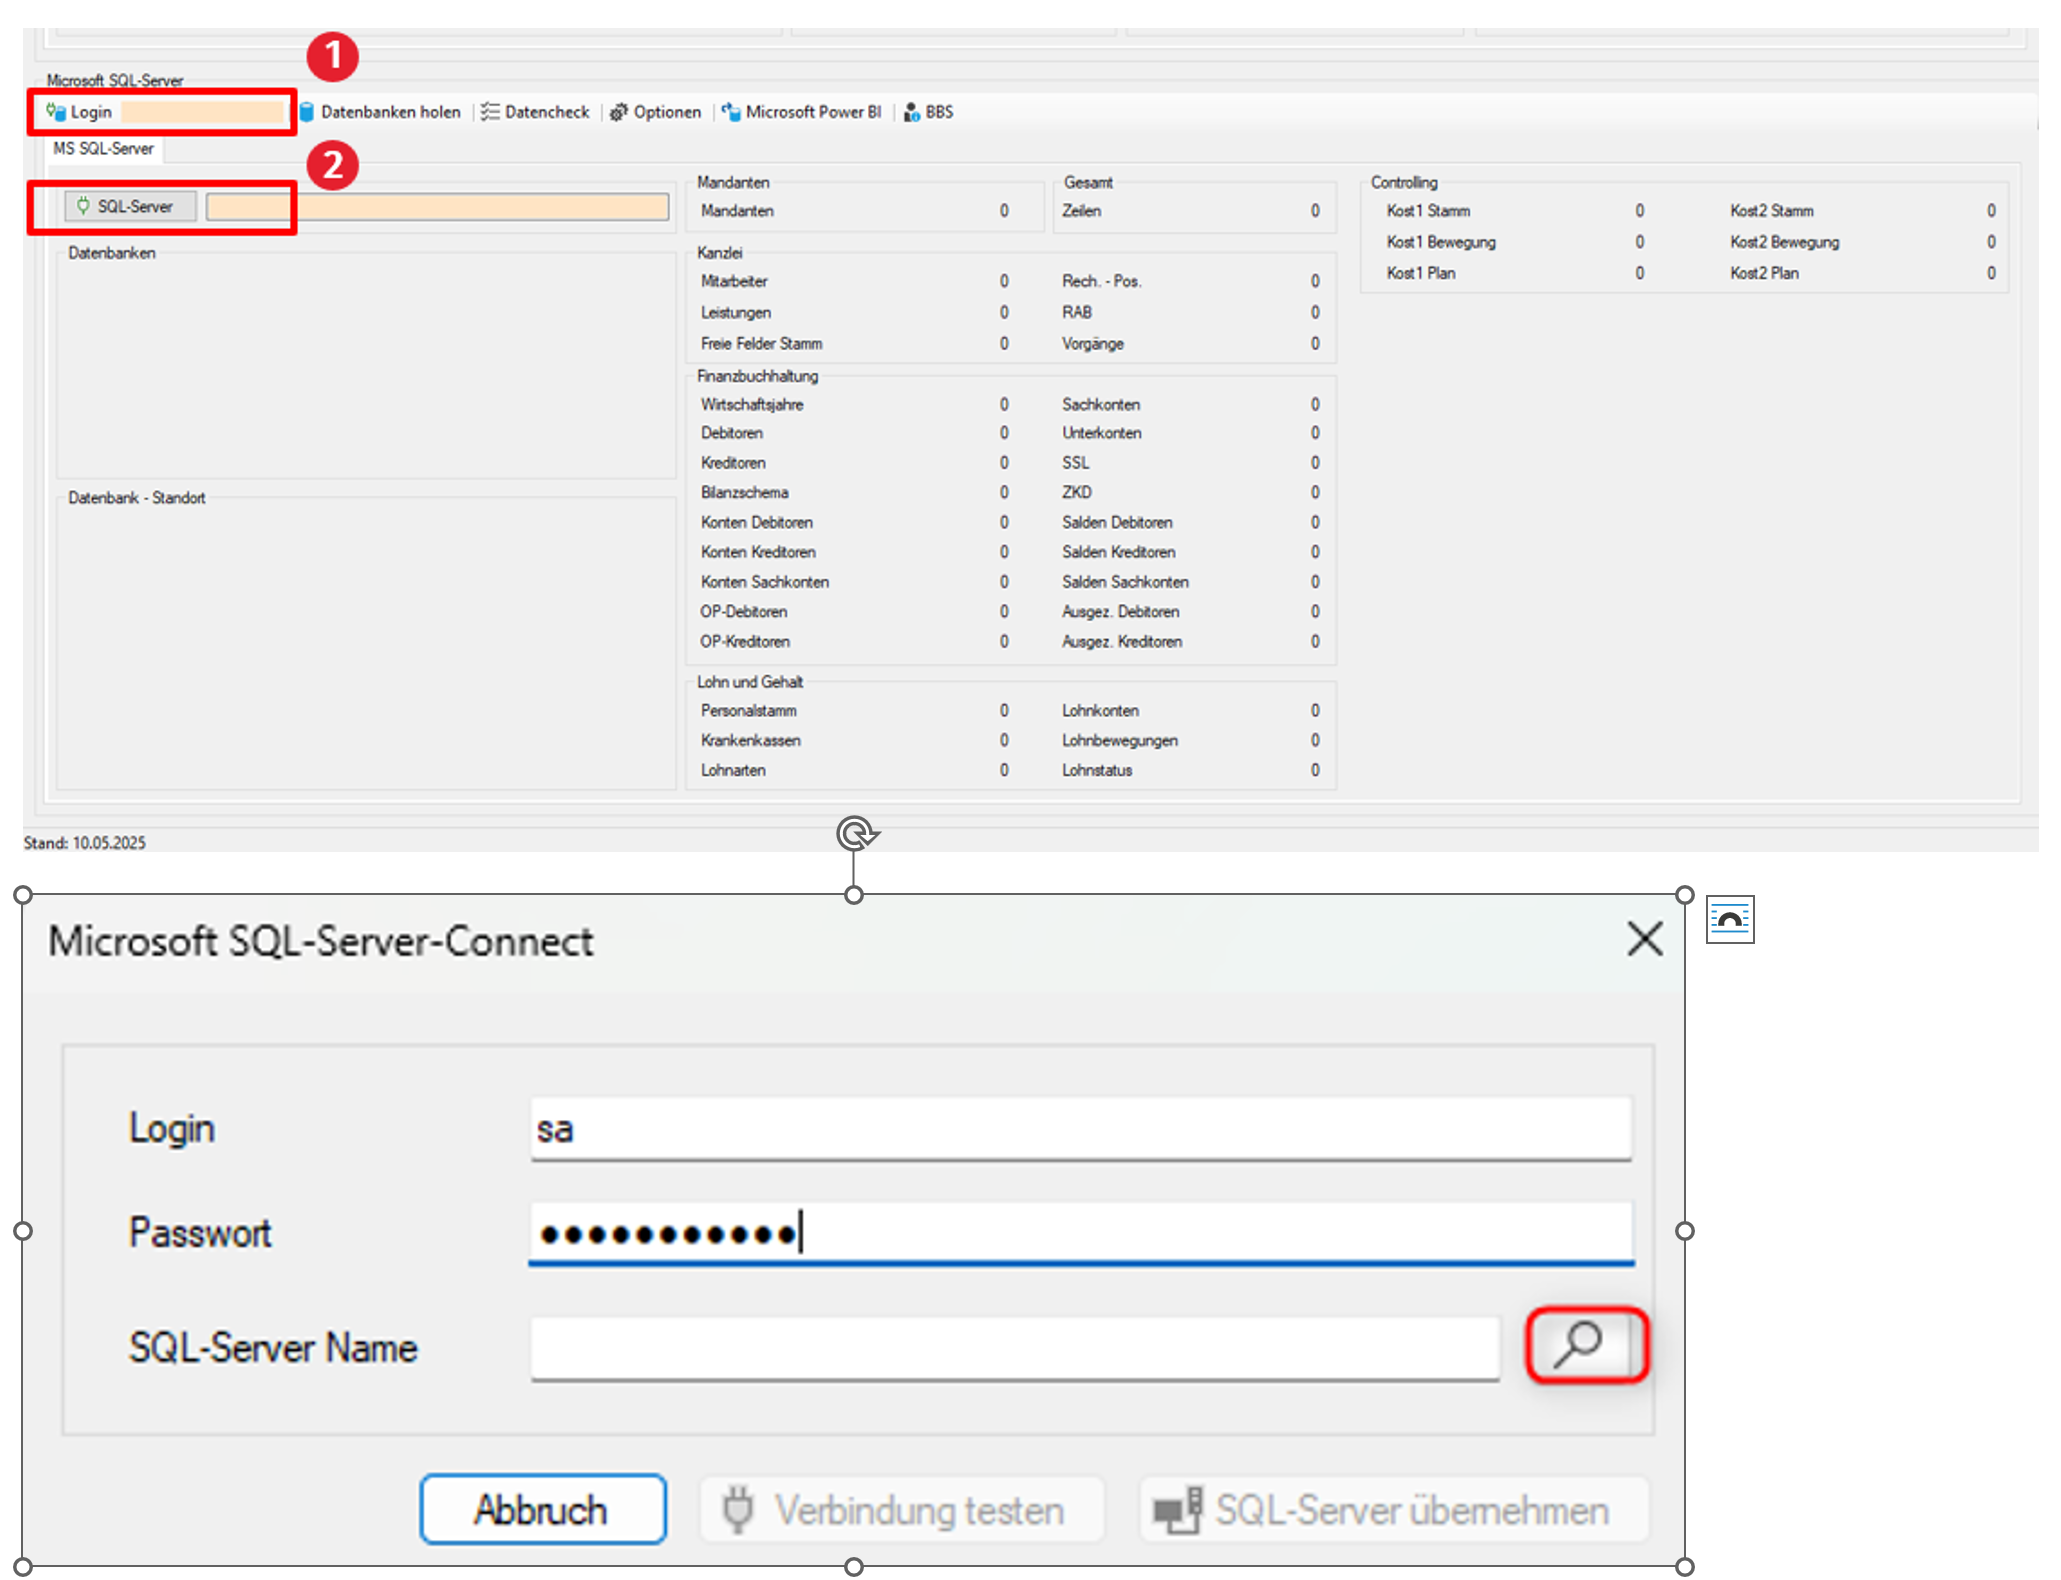The image size is (2061, 1580).
Task: Click the BBS toolbar item
Action: click(x=928, y=112)
